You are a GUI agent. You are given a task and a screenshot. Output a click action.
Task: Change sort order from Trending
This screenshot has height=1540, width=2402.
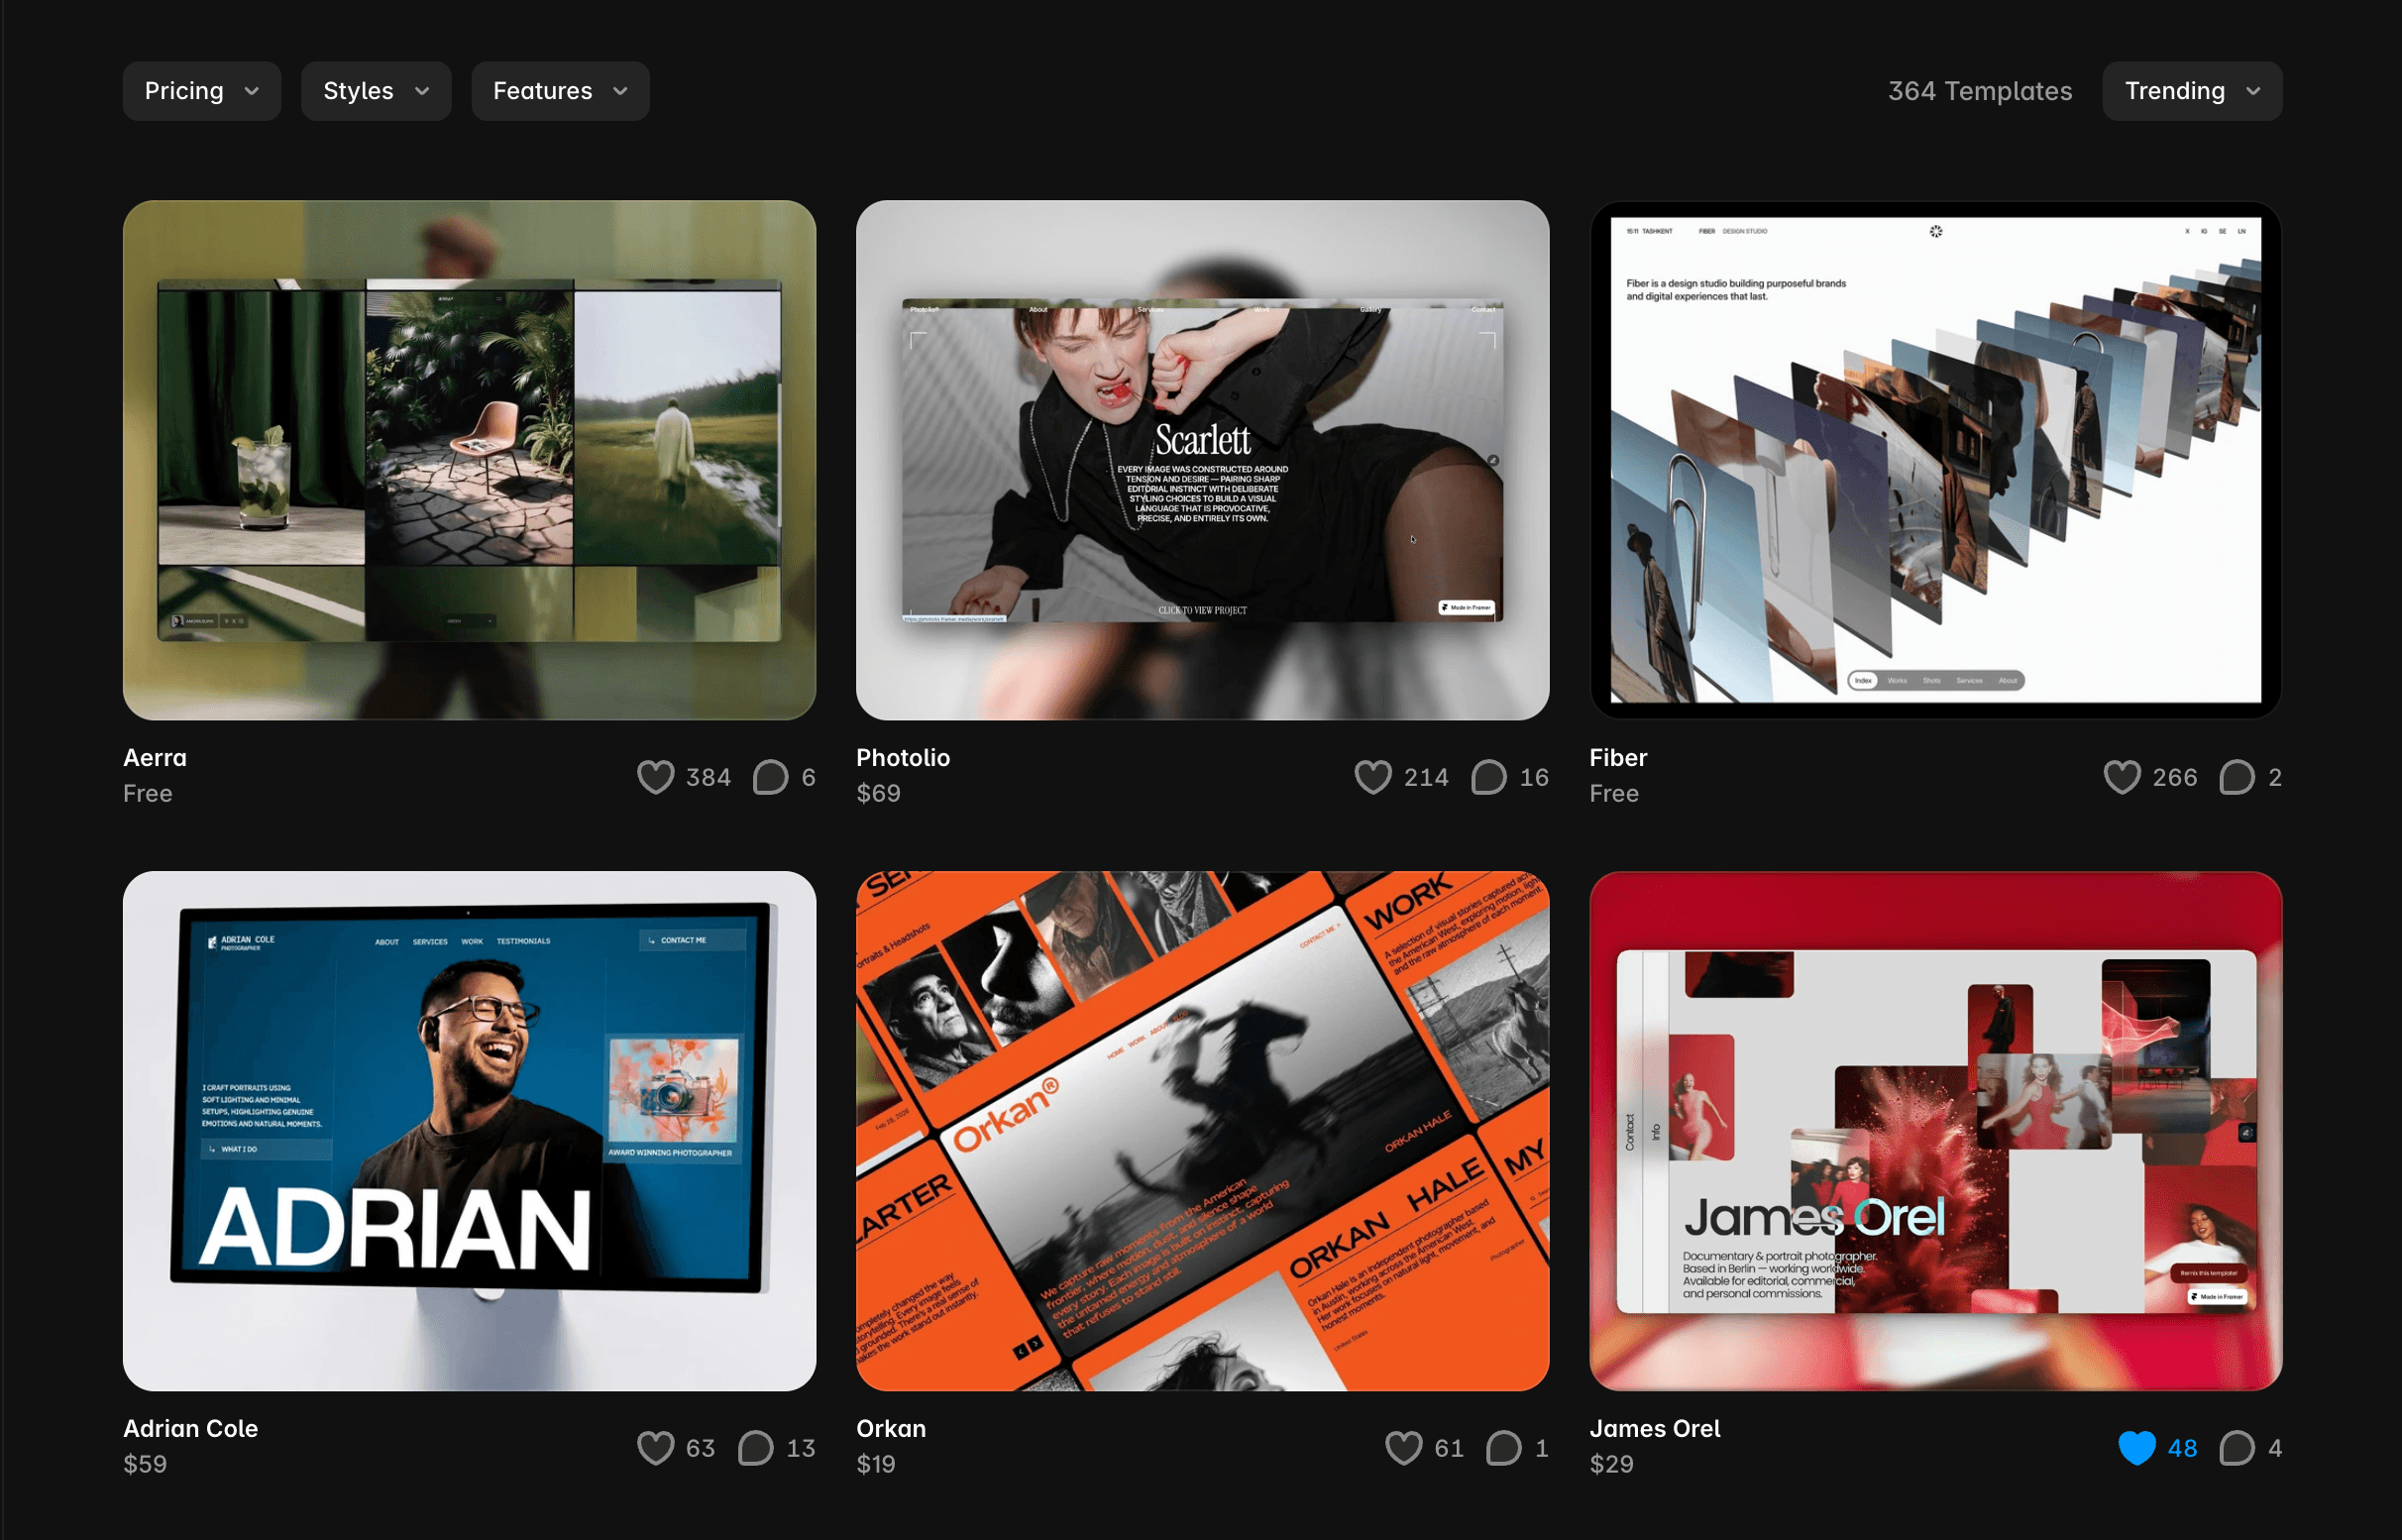coord(2192,91)
